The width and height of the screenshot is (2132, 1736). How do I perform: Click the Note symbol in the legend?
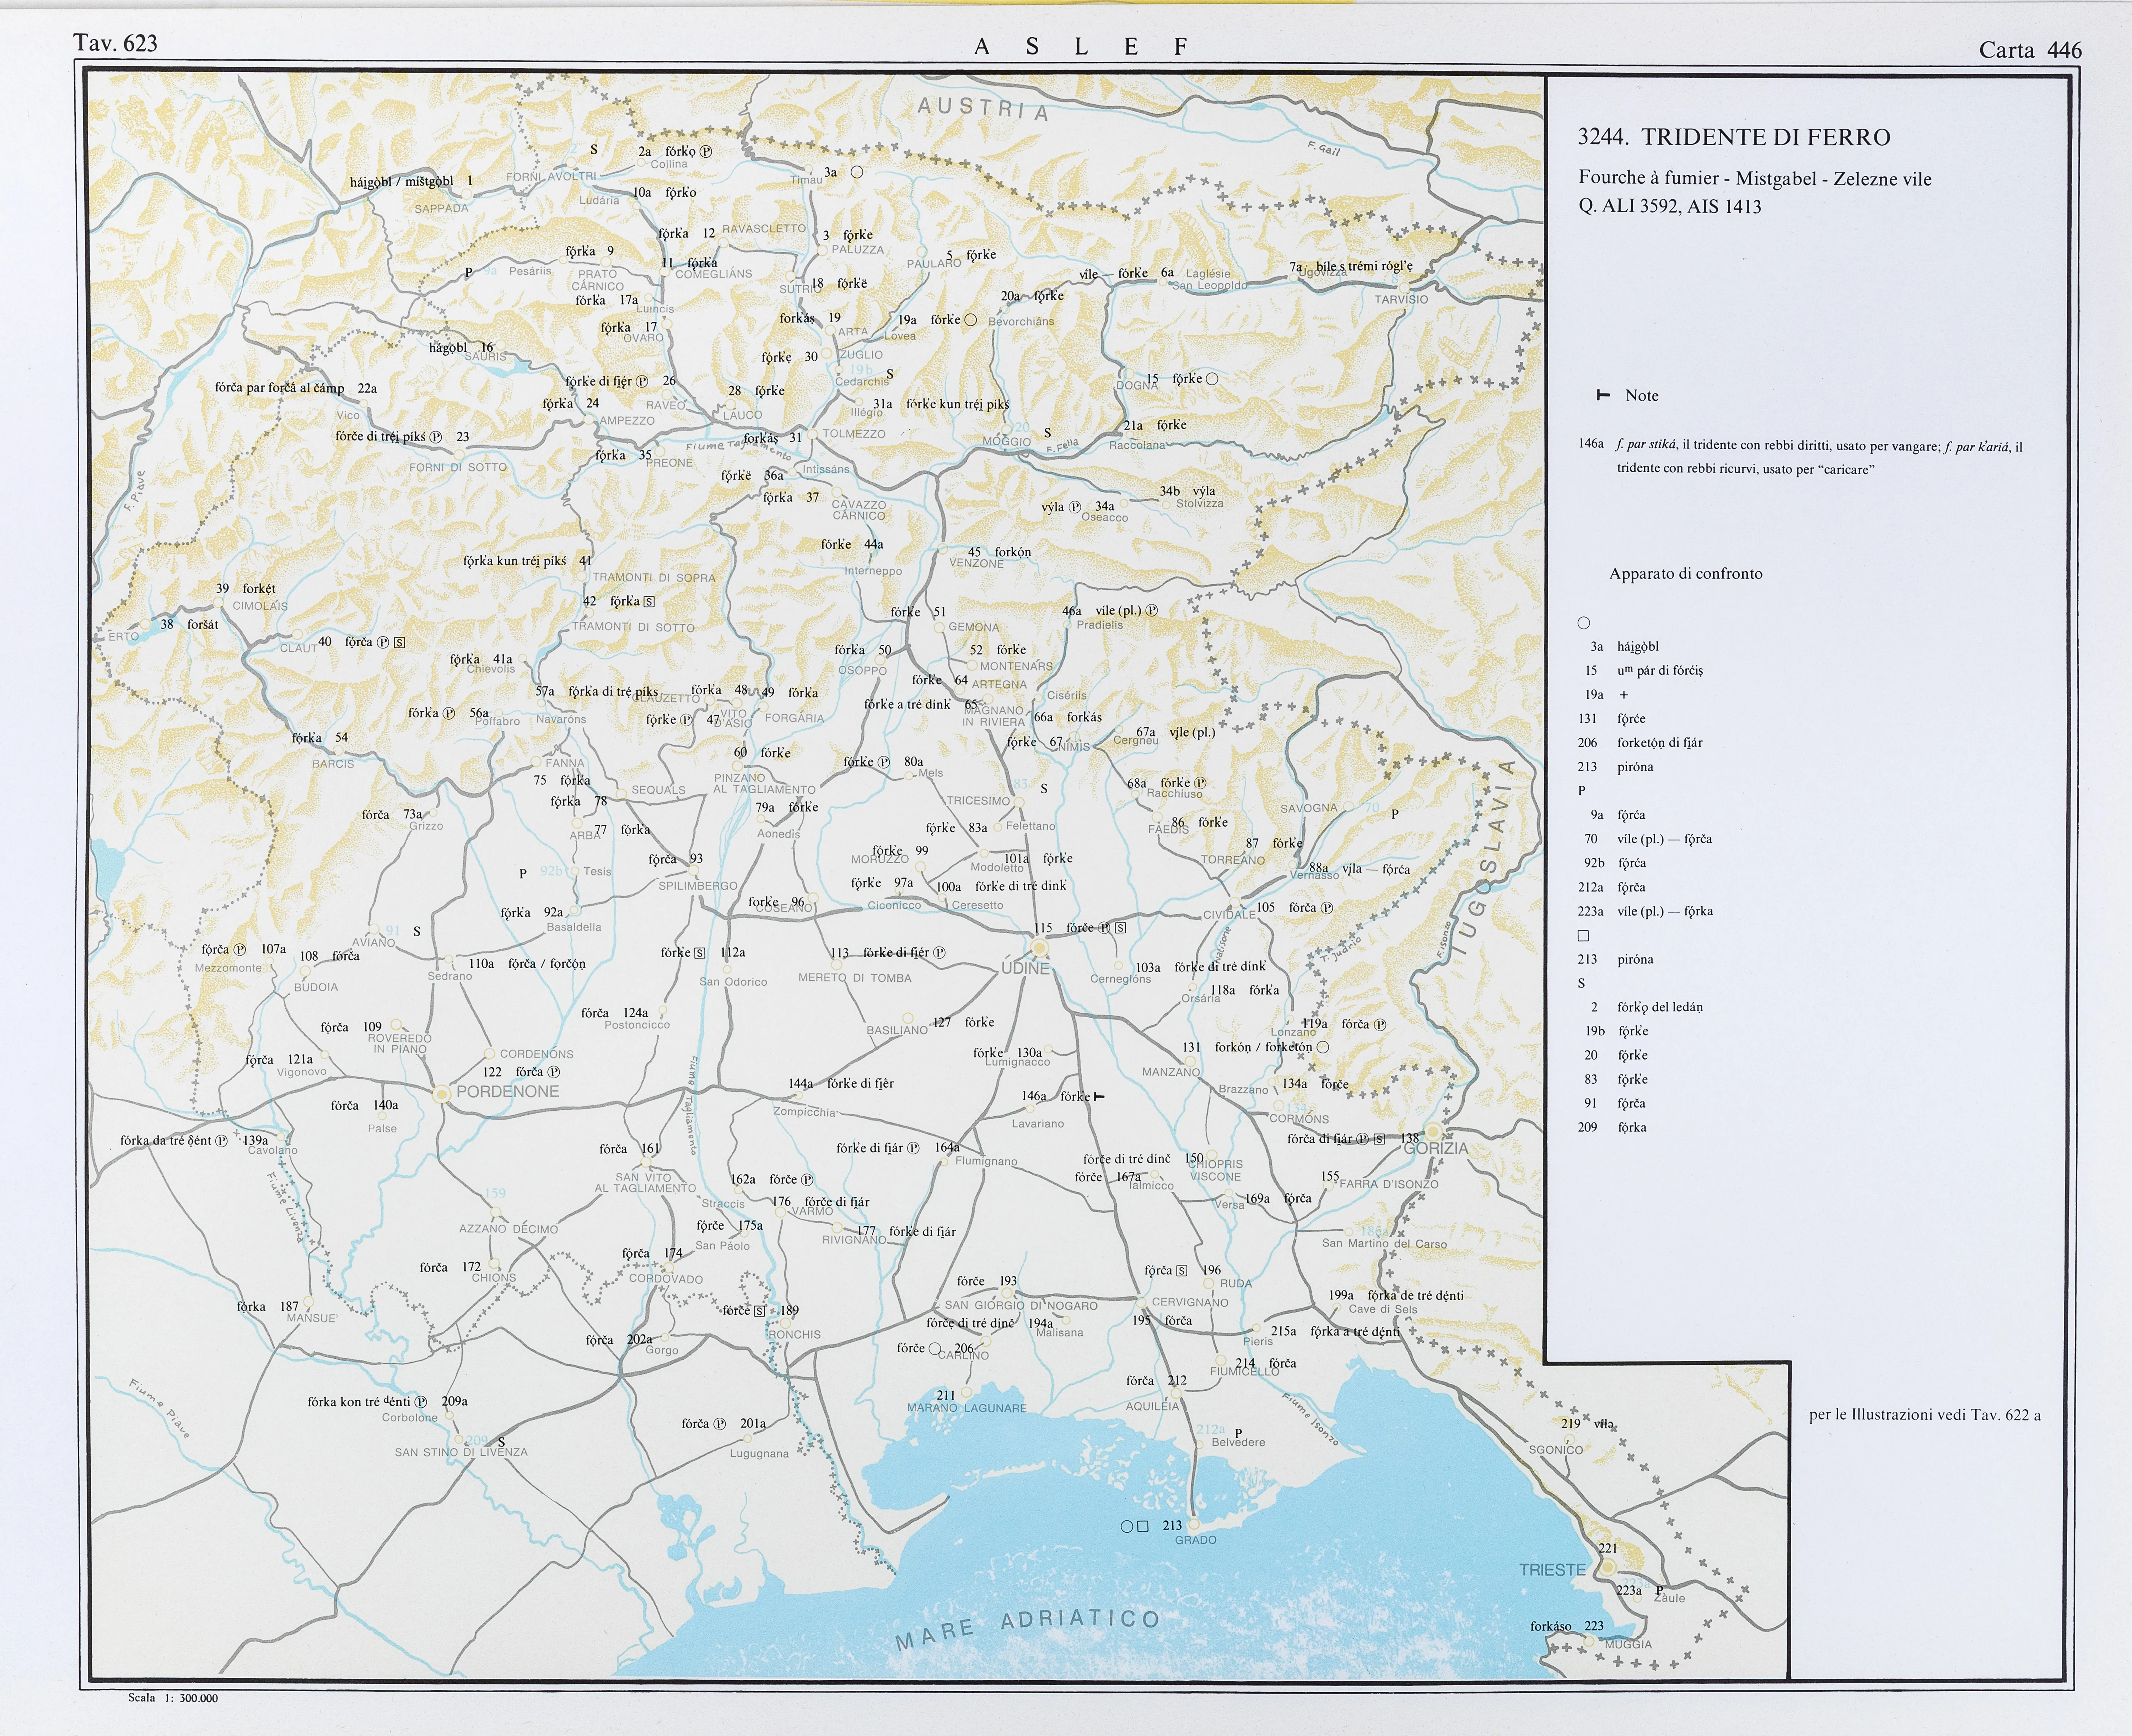(1603, 395)
